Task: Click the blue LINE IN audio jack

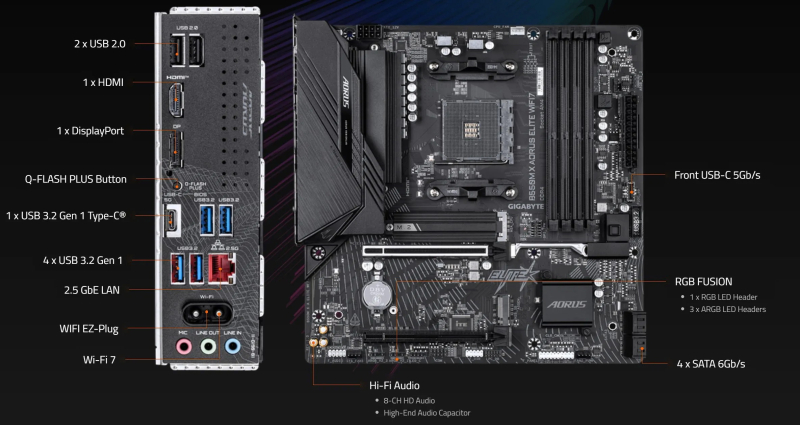Action: [232, 347]
